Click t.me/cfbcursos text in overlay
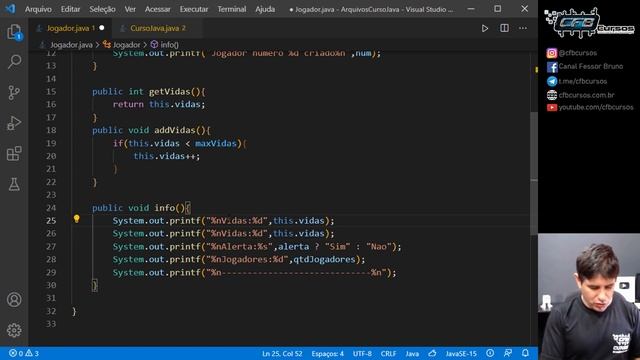The height and width of the screenshot is (360, 640). 582,81
